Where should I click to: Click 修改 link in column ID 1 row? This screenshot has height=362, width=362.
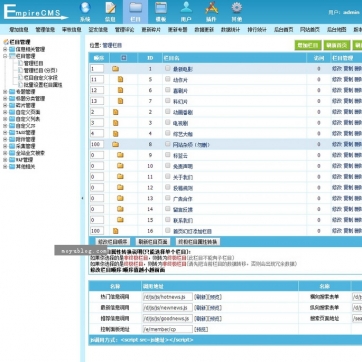[336, 69]
